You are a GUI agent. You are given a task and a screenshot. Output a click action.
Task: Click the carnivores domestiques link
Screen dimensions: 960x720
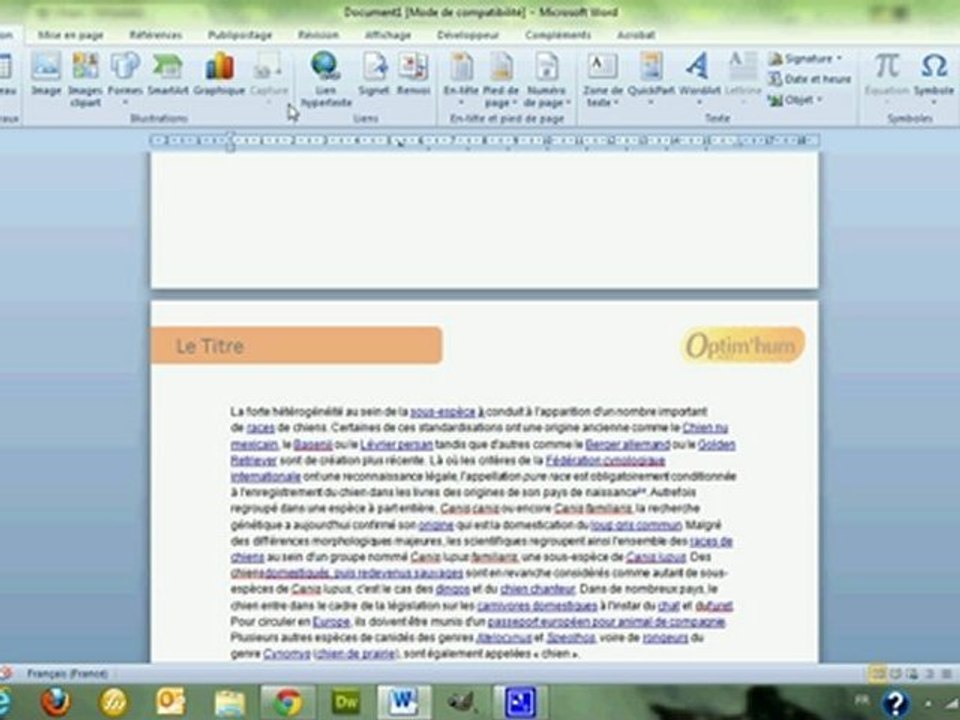click(x=537, y=606)
